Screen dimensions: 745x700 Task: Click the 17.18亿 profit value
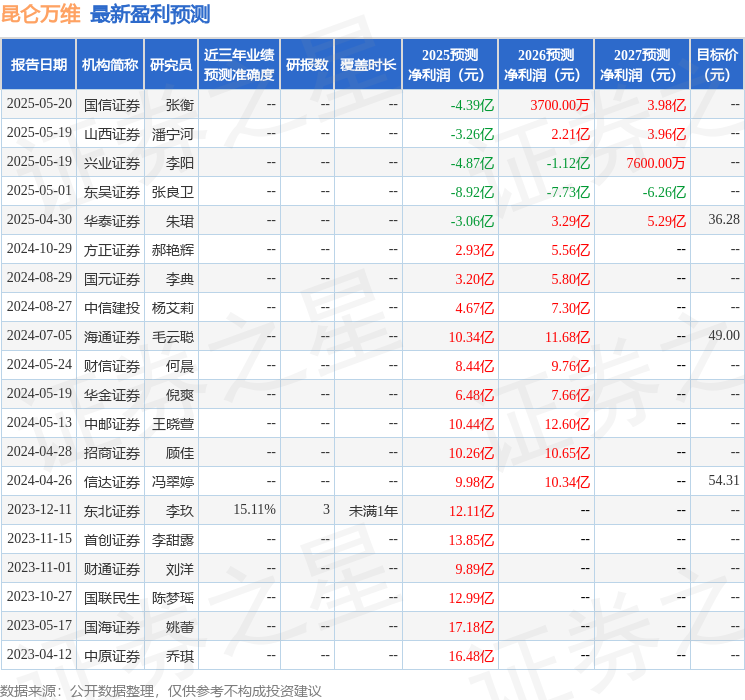(x=471, y=627)
